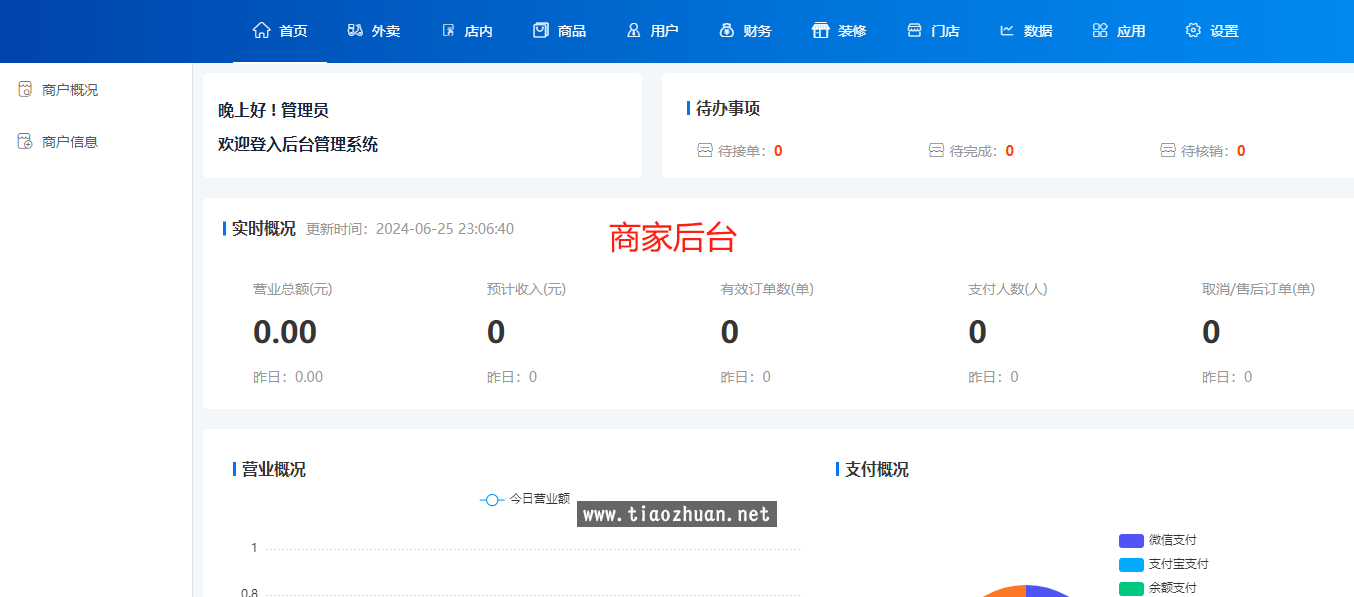
Task: Click the 店内 in-store icon
Action: point(448,30)
